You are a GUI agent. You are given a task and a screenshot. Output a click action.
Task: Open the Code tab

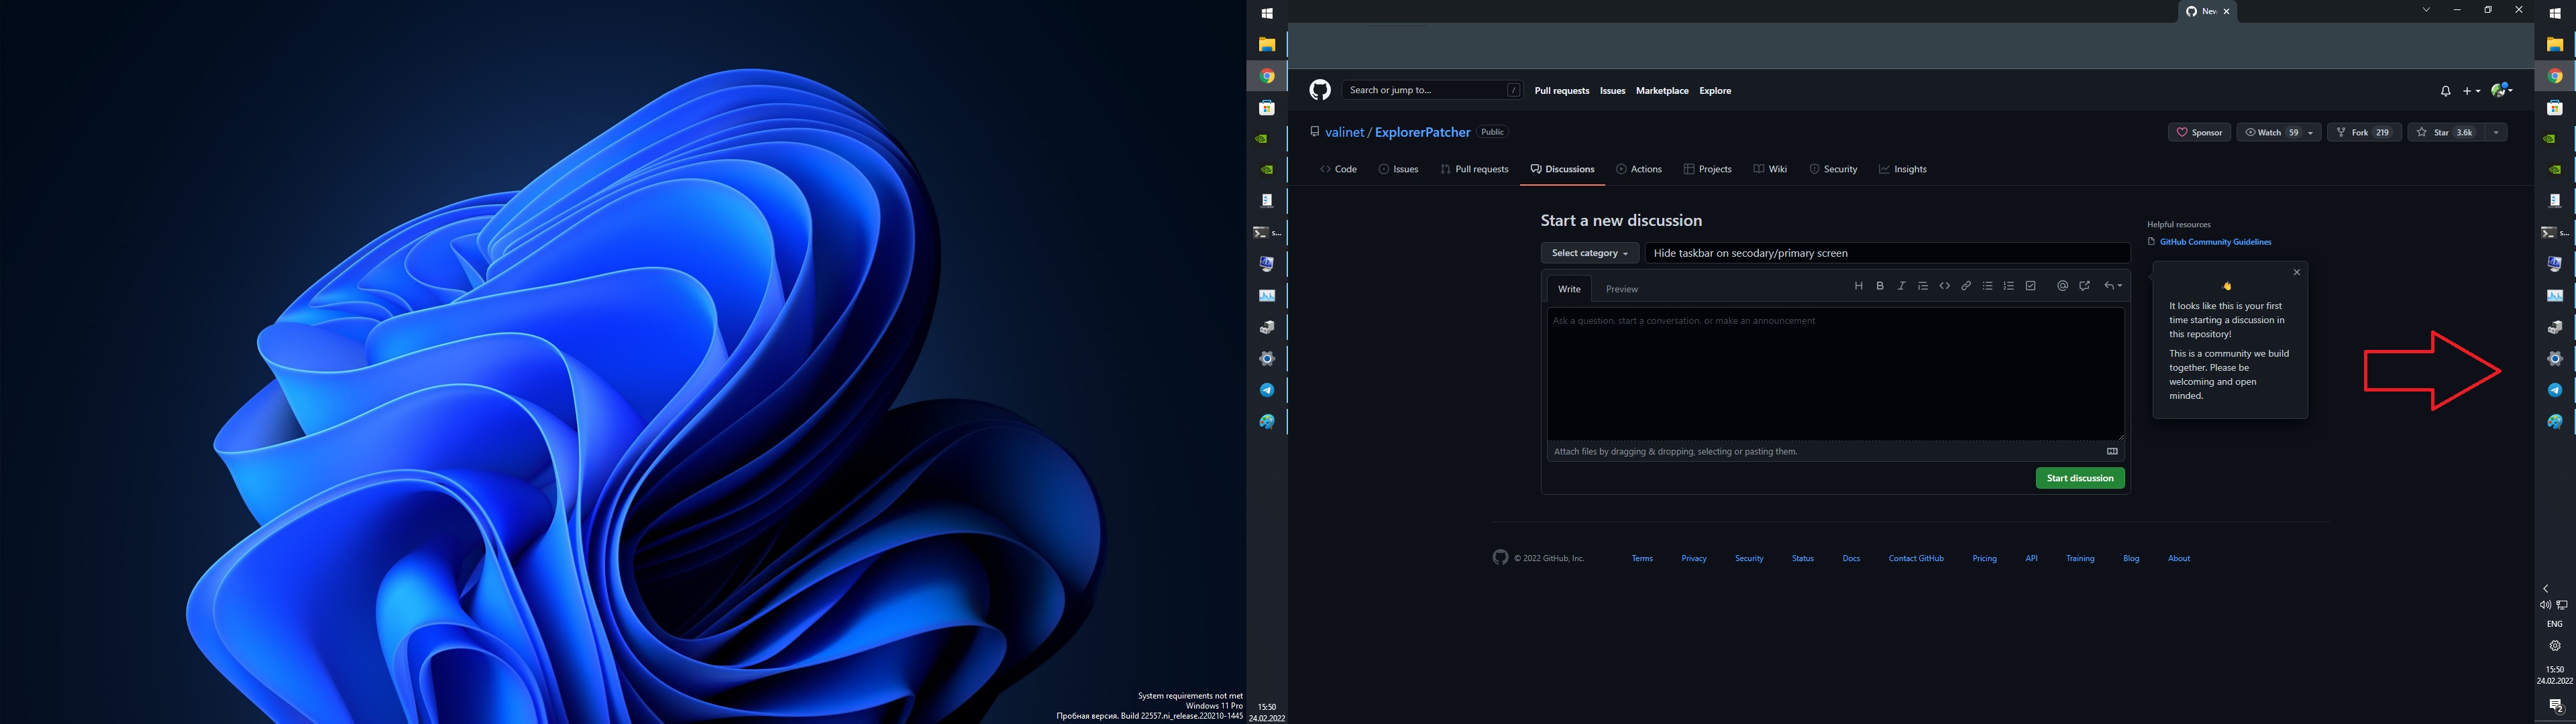coord(1338,169)
